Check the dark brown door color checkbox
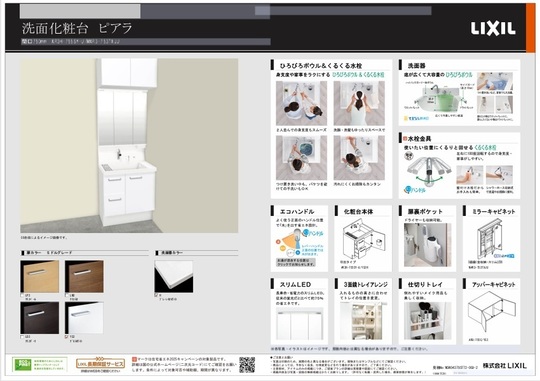The image size is (540, 381). click(x=22, y=337)
